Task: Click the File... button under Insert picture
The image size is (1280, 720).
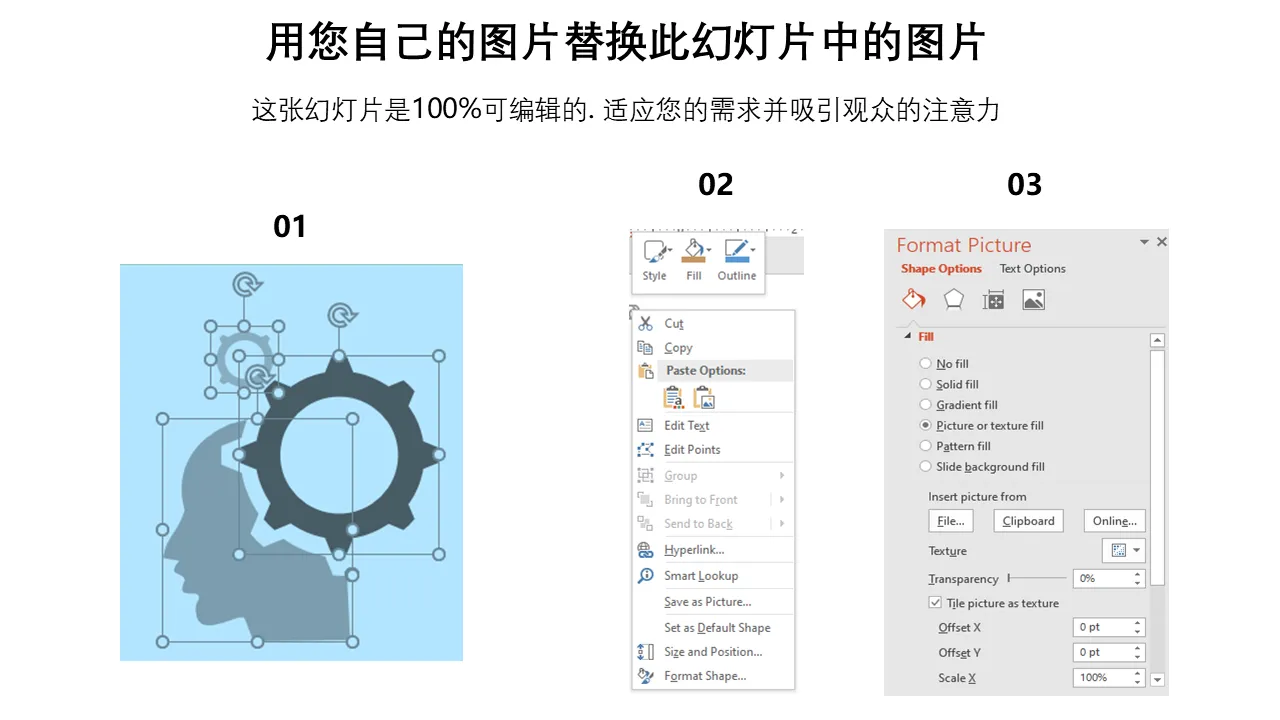Action: 951,521
